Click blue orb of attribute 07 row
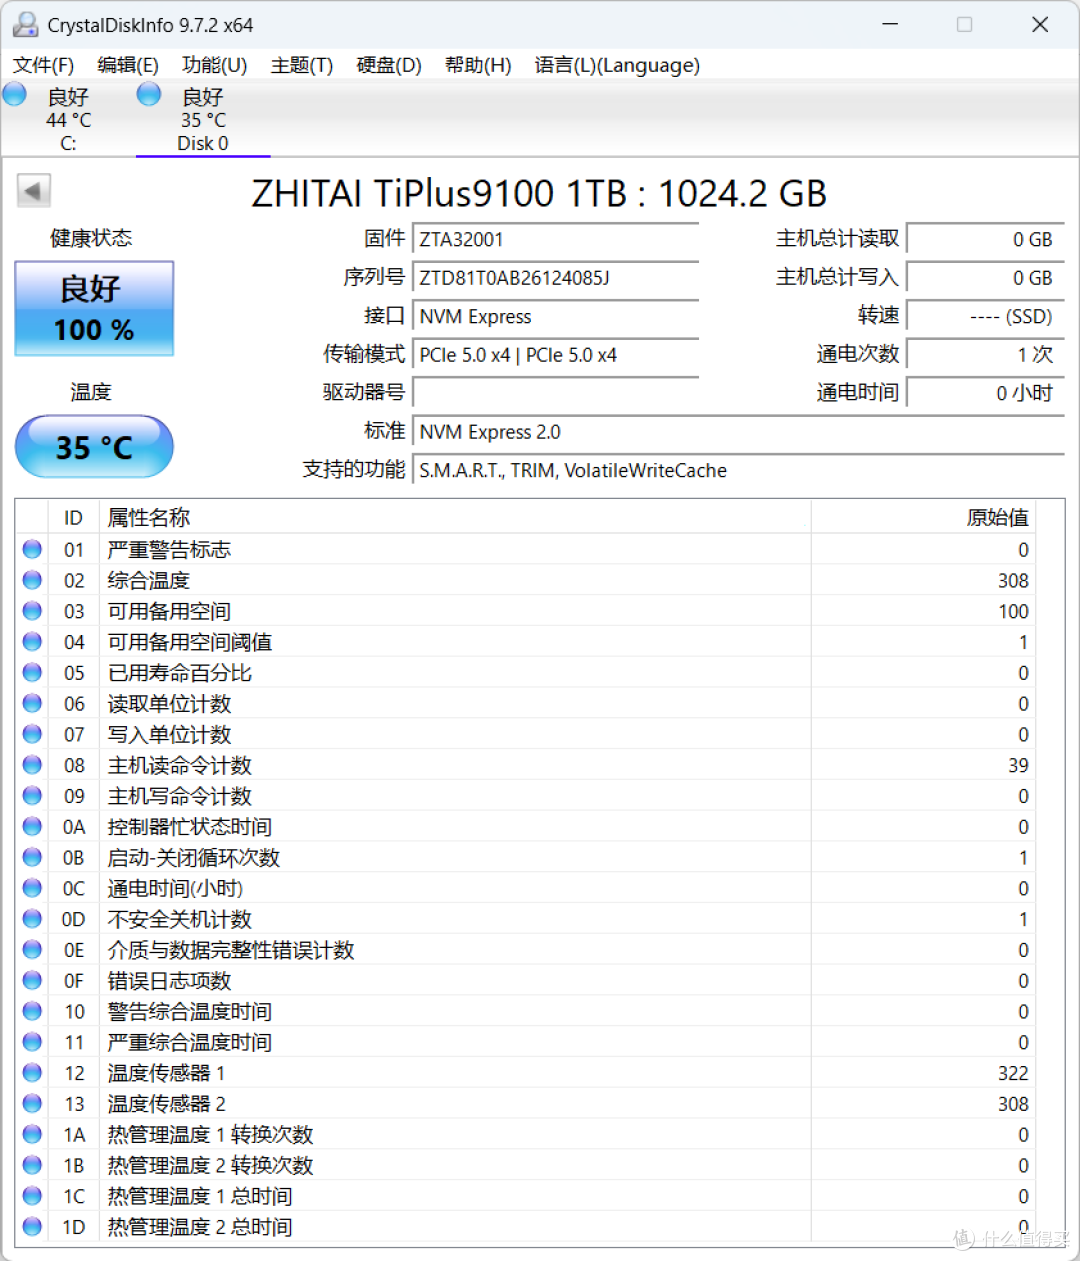1080x1261 pixels. click(x=32, y=734)
